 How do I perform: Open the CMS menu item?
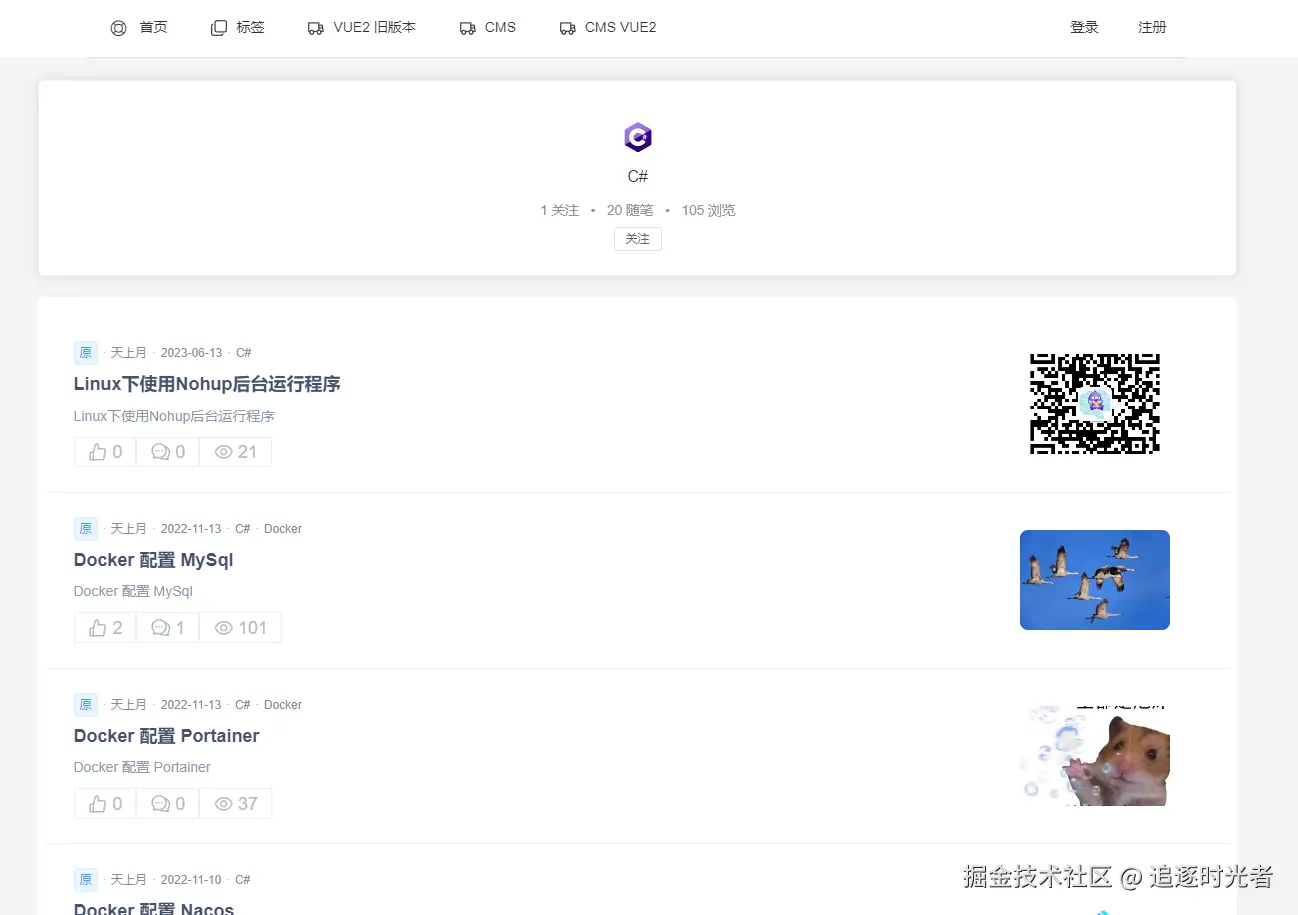pyautogui.click(x=488, y=28)
